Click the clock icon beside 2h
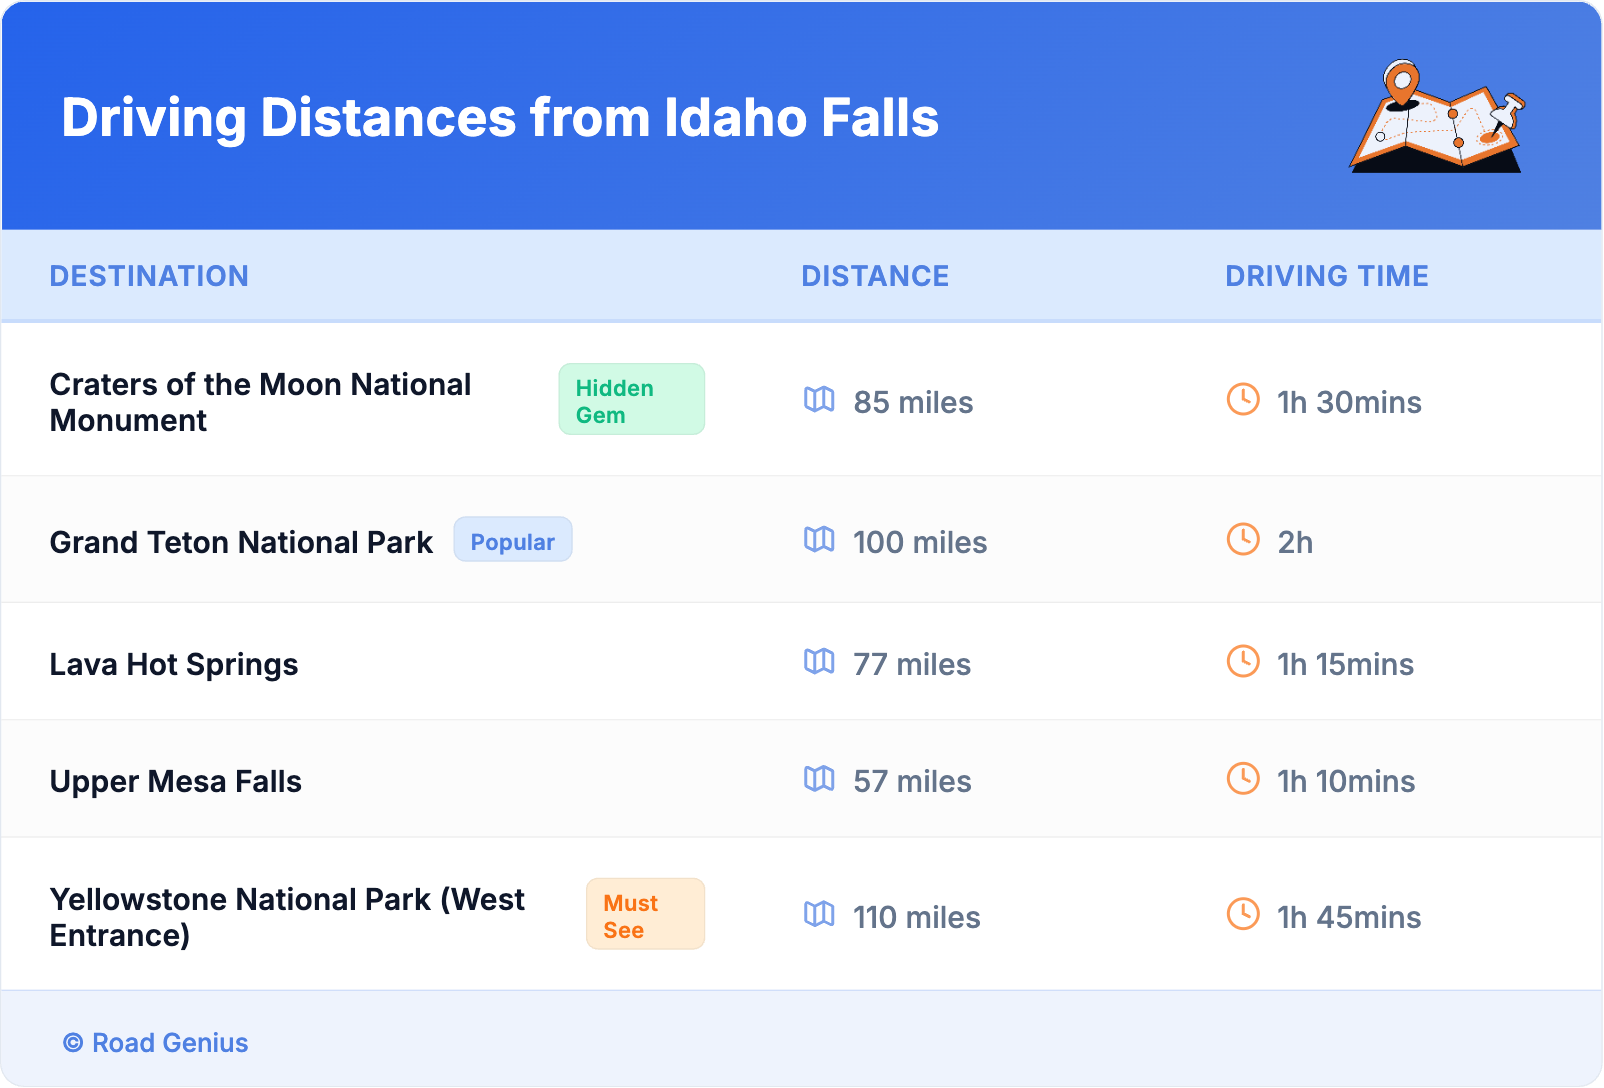The height and width of the screenshot is (1088, 1604). [1243, 540]
